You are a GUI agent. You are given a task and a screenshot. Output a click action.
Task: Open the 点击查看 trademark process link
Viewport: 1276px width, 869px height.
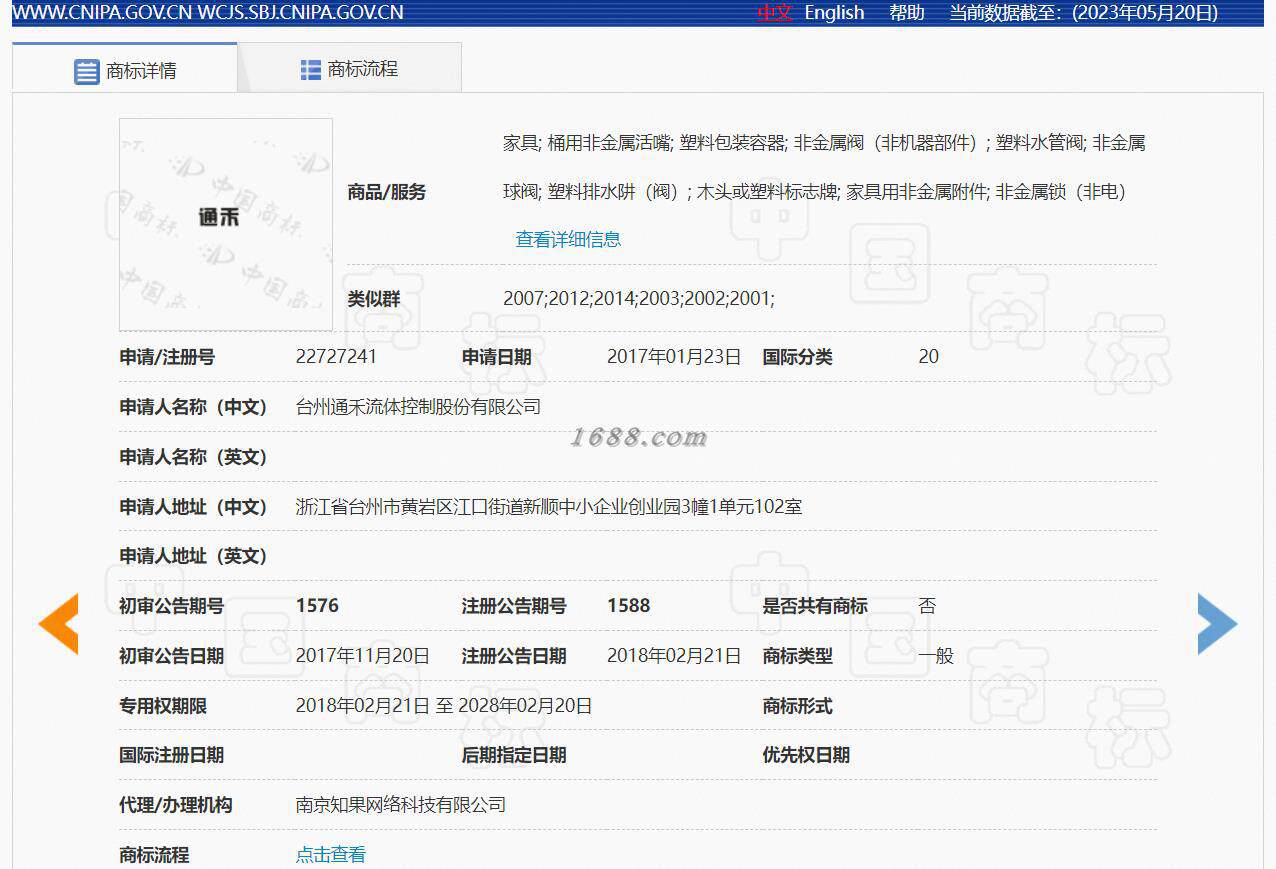331,854
